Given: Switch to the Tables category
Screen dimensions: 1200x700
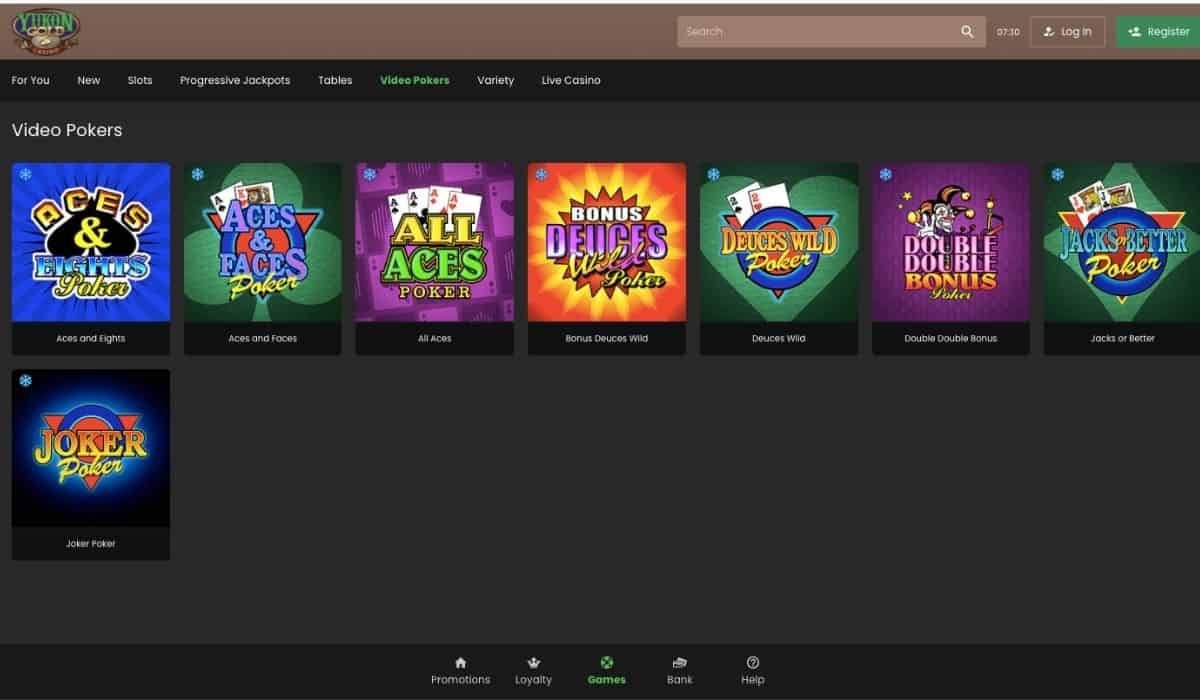Looking at the screenshot, I should pyautogui.click(x=335, y=80).
